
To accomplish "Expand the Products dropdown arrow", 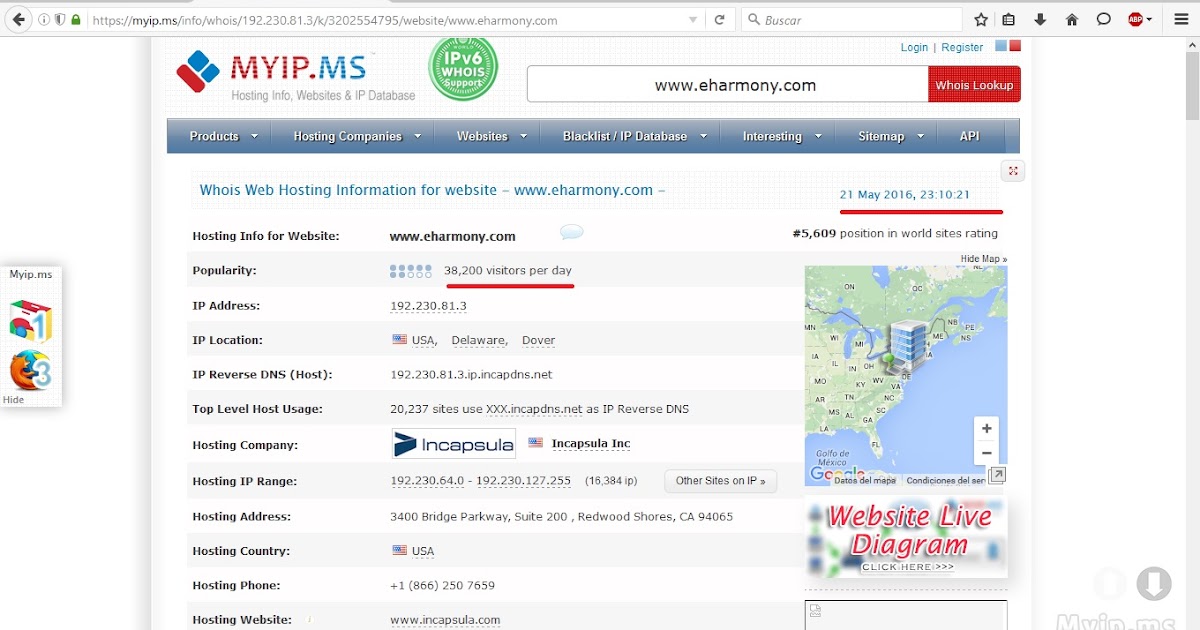I will pos(254,136).
